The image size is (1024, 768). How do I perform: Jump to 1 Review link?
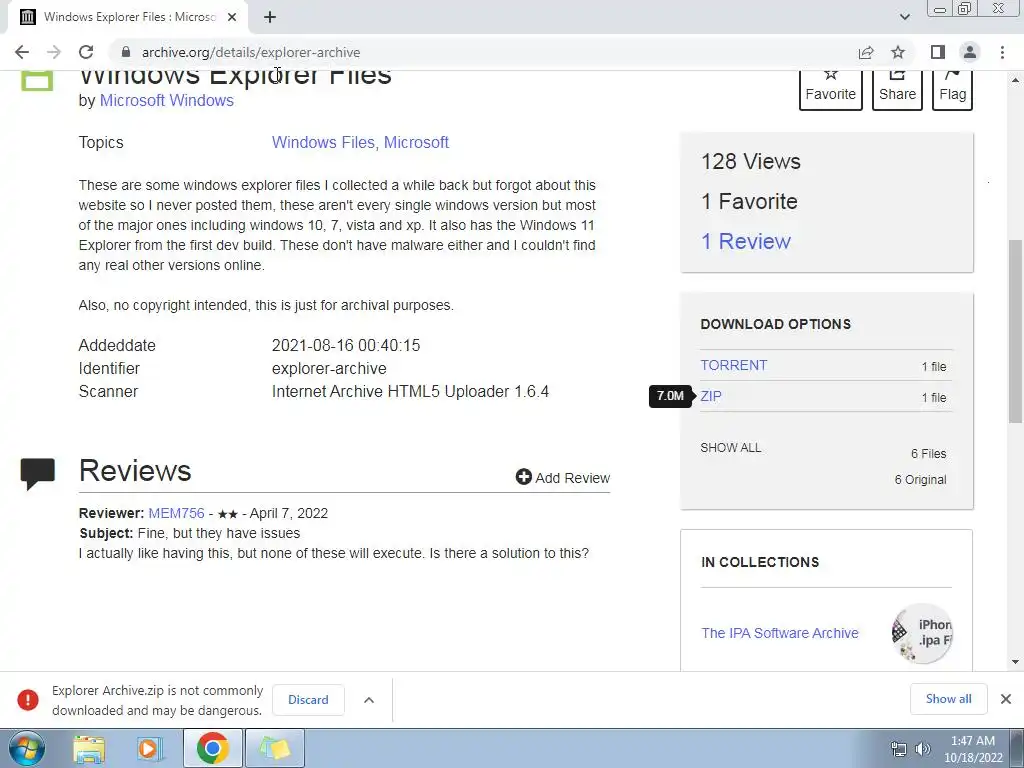pyautogui.click(x=746, y=241)
